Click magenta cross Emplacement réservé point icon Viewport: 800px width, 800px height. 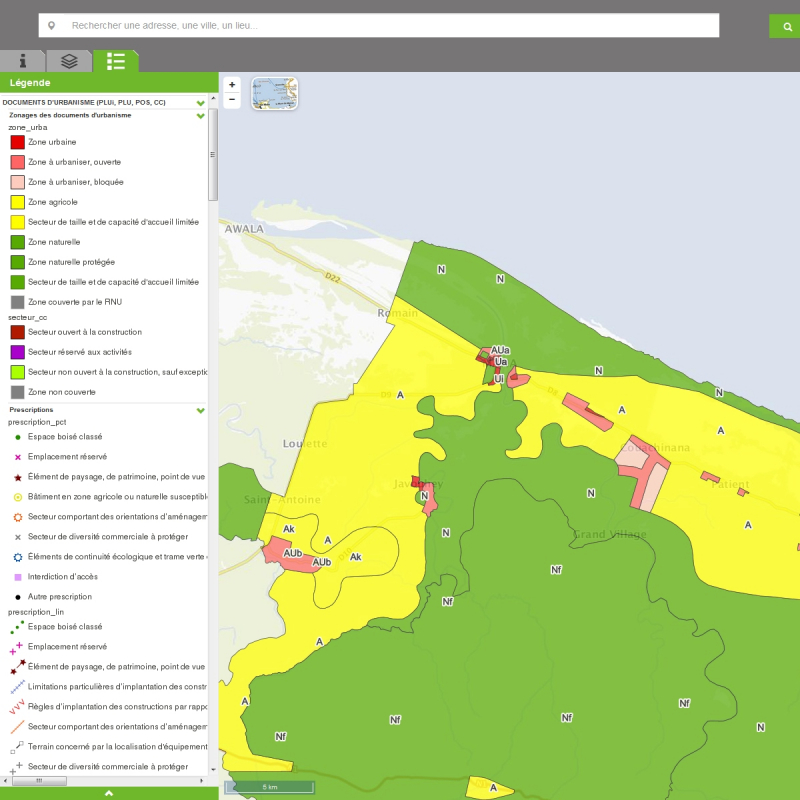click(x=18, y=457)
